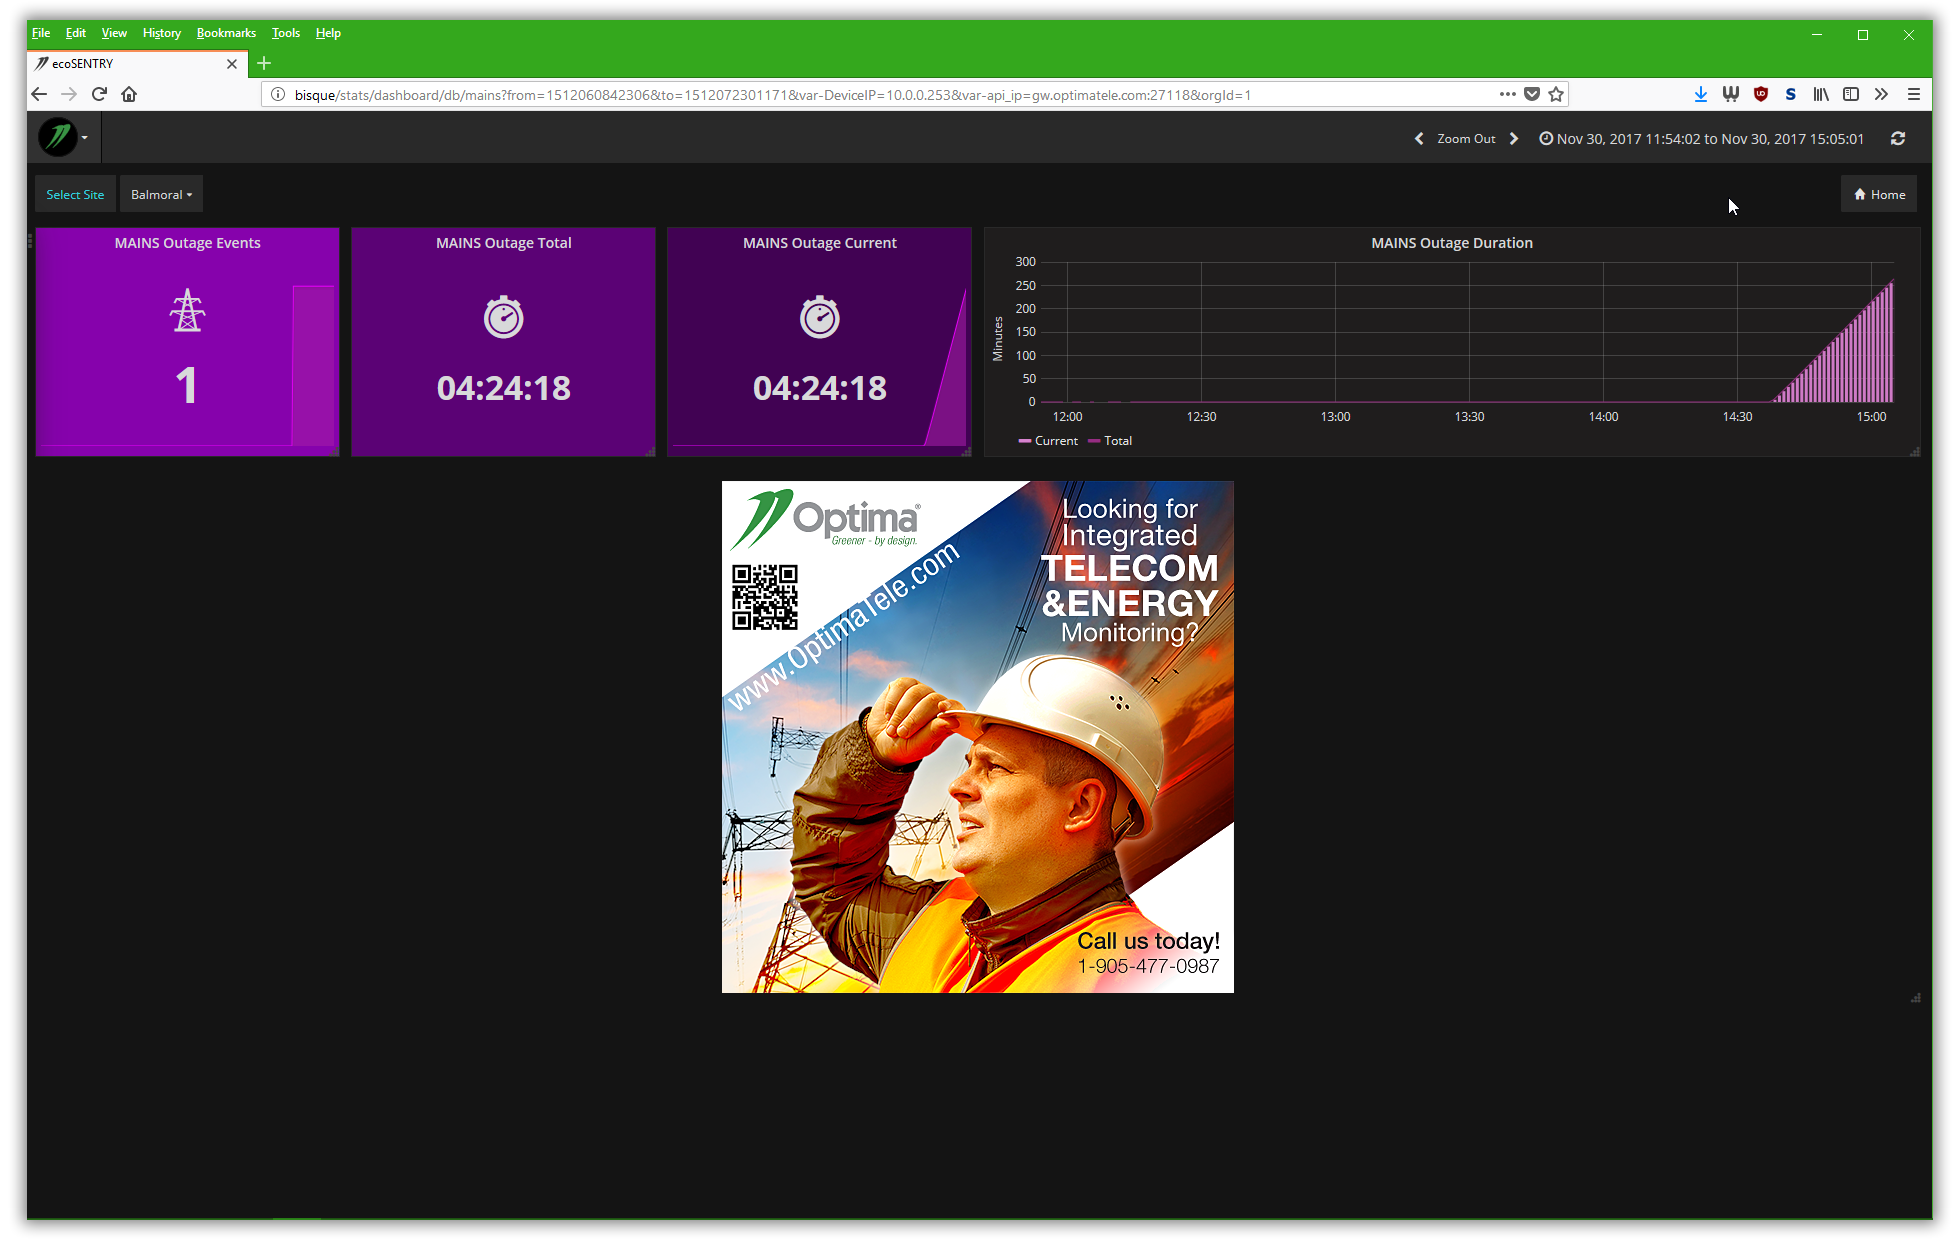The width and height of the screenshot is (1960, 1240).
Task: Click the browser Forward arrow
Action: point(69,94)
